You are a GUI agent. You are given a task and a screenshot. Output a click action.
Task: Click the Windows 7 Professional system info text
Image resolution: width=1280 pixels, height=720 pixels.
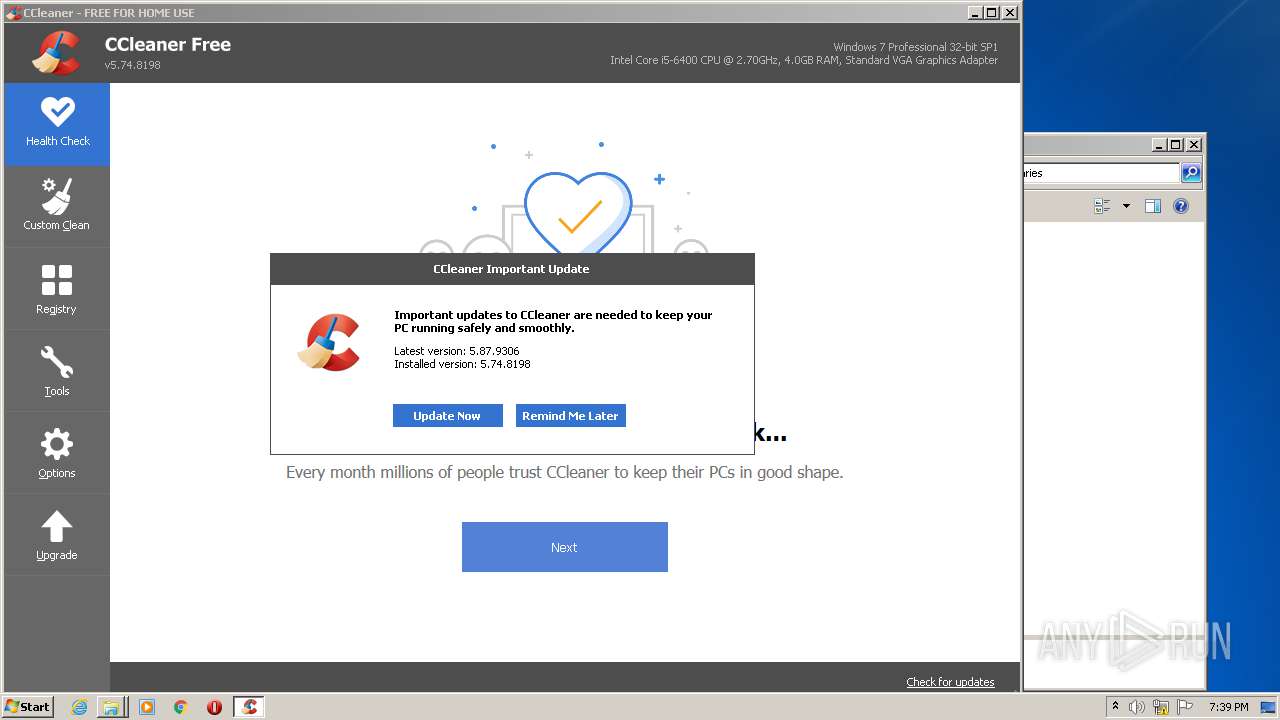coord(915,47)
